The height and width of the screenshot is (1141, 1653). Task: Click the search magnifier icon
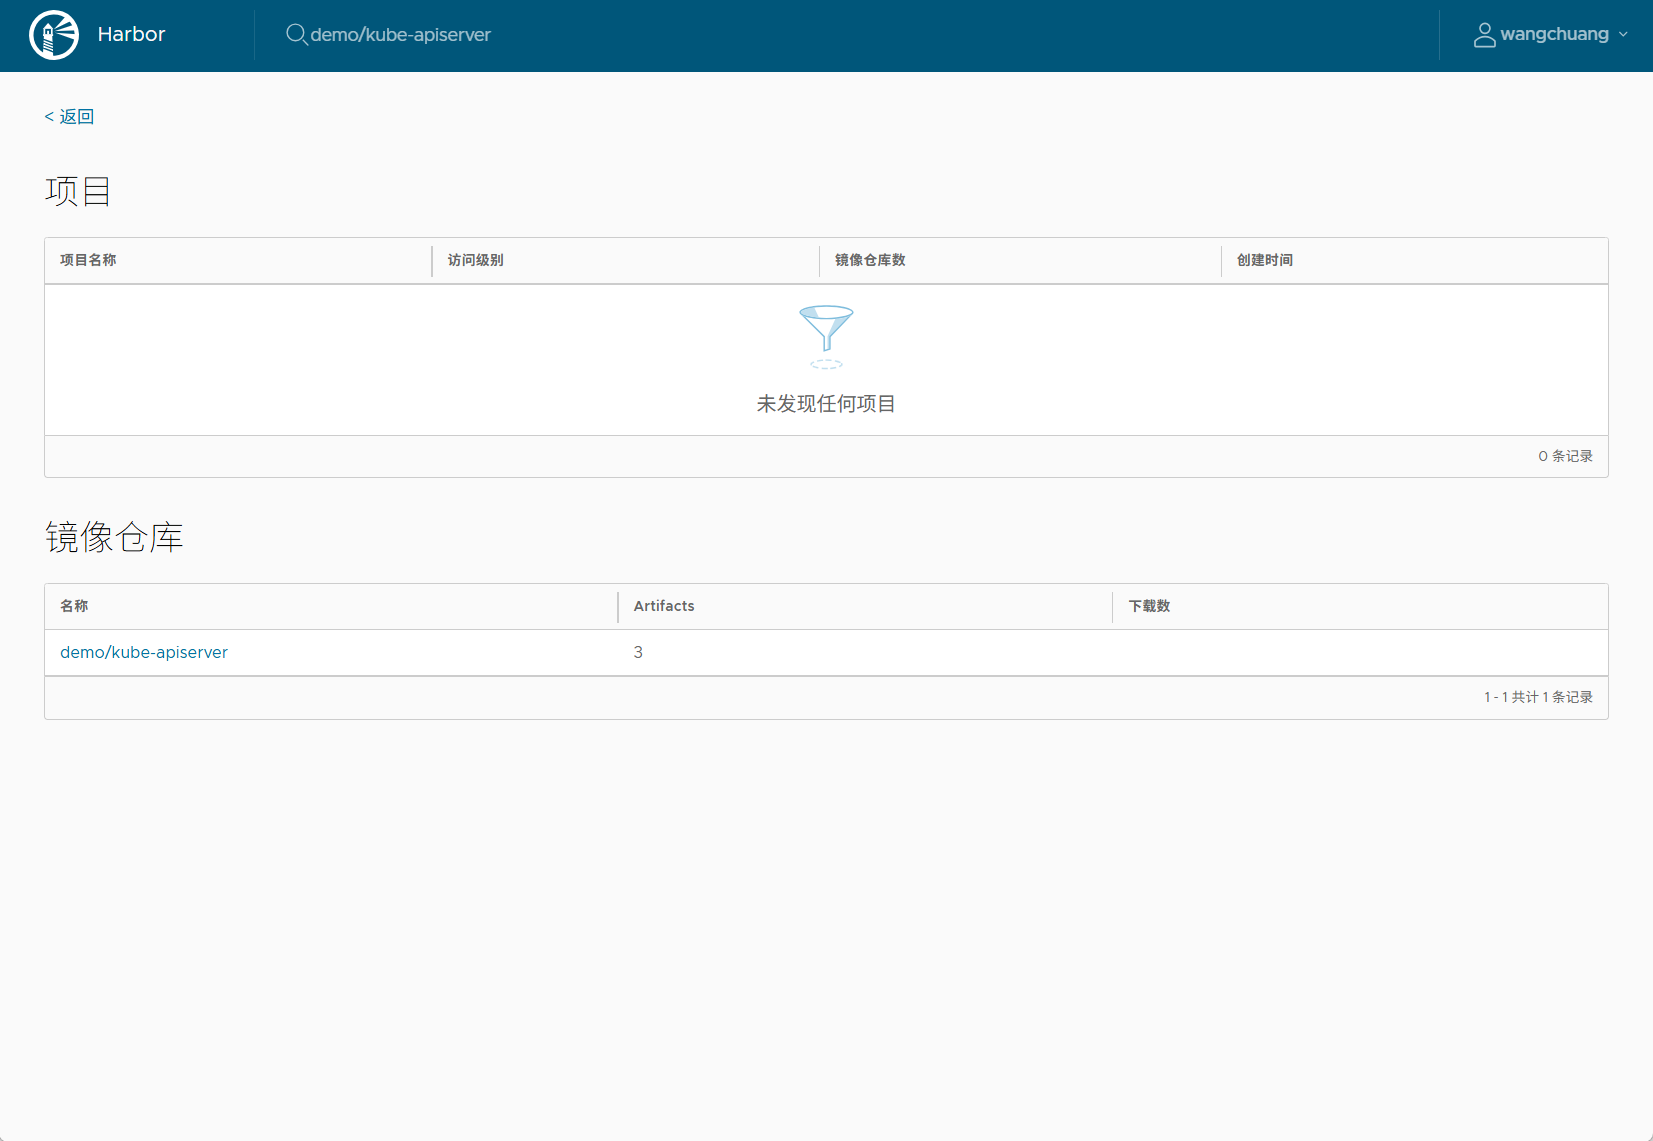pos(296,35)
